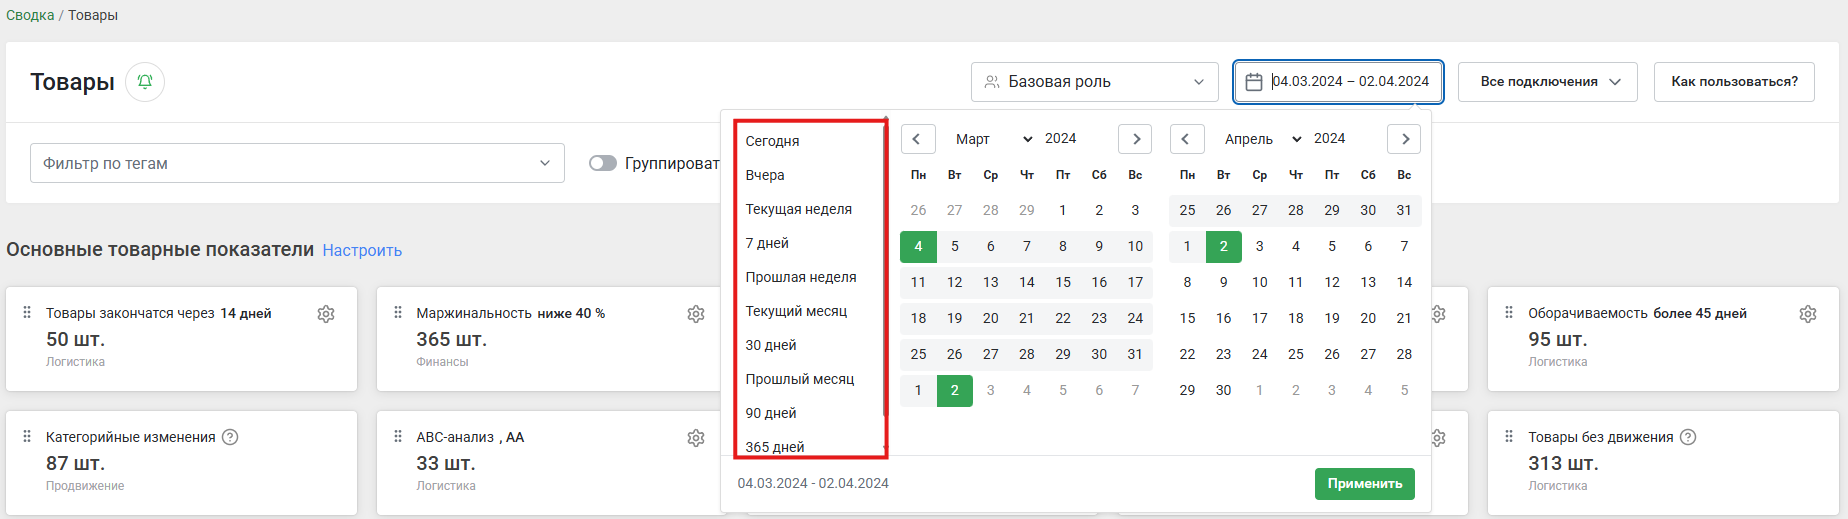The image size is (1848, 519).
Task: Click the calendar icon in date field
Action: (1254, 82)
